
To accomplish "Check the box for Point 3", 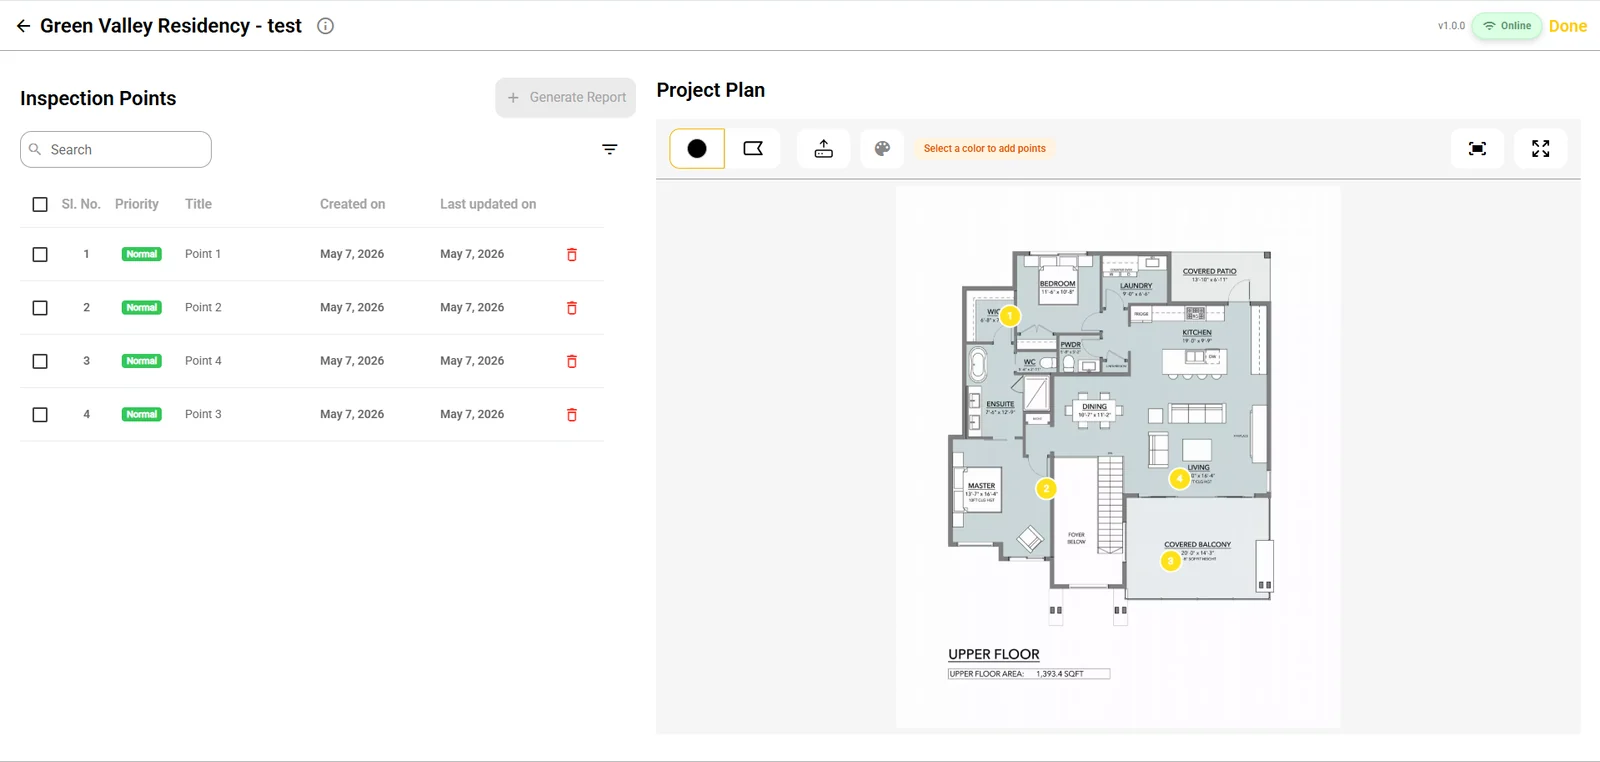I will point(40,414).
